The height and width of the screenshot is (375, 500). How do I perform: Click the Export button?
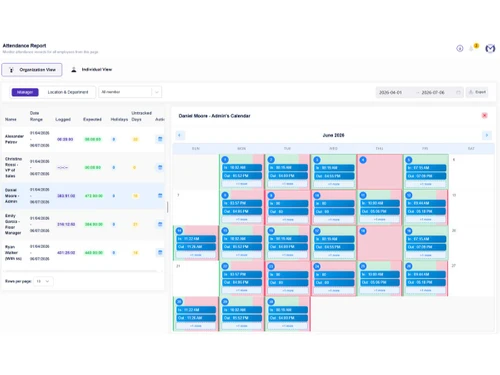477,92
